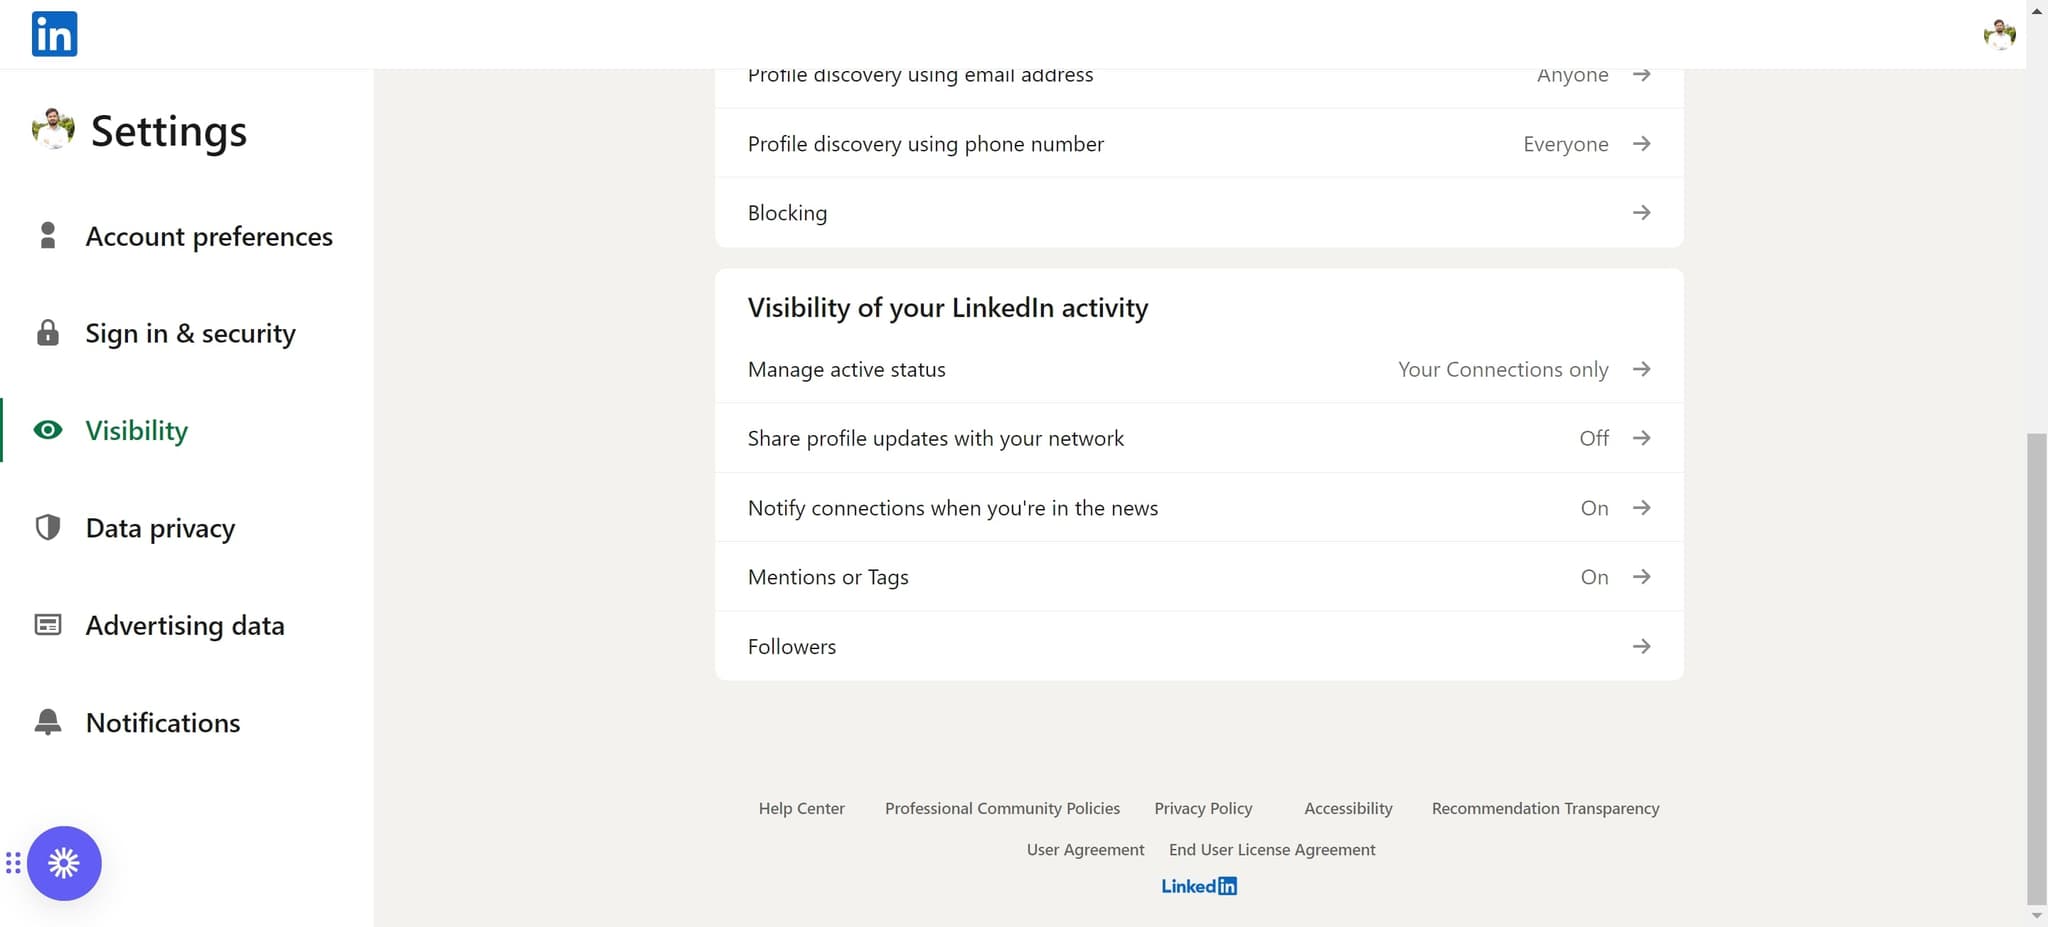The image size is (2048, 927).
Task: Click the LinkedIn logo in top bar
Action: click(x=55, y=33)
